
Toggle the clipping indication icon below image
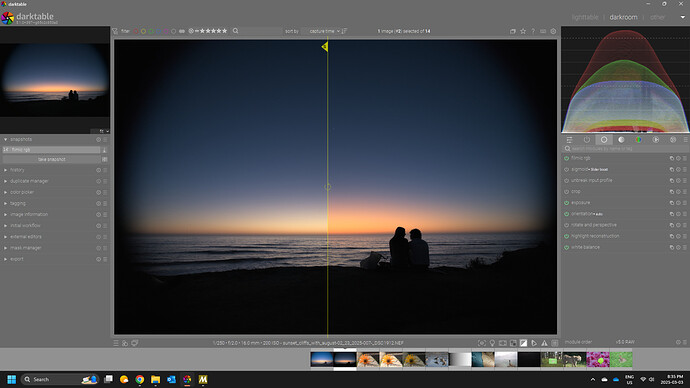coord(523,343)
